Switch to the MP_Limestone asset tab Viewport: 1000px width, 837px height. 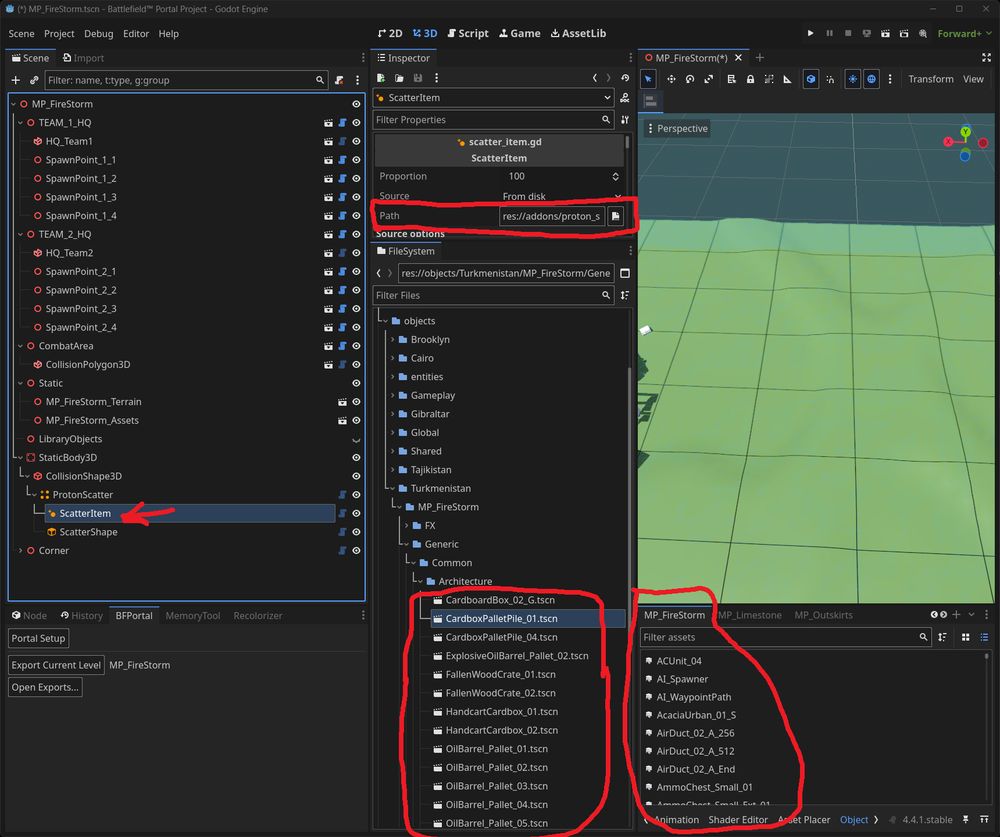tap(749, 615)
